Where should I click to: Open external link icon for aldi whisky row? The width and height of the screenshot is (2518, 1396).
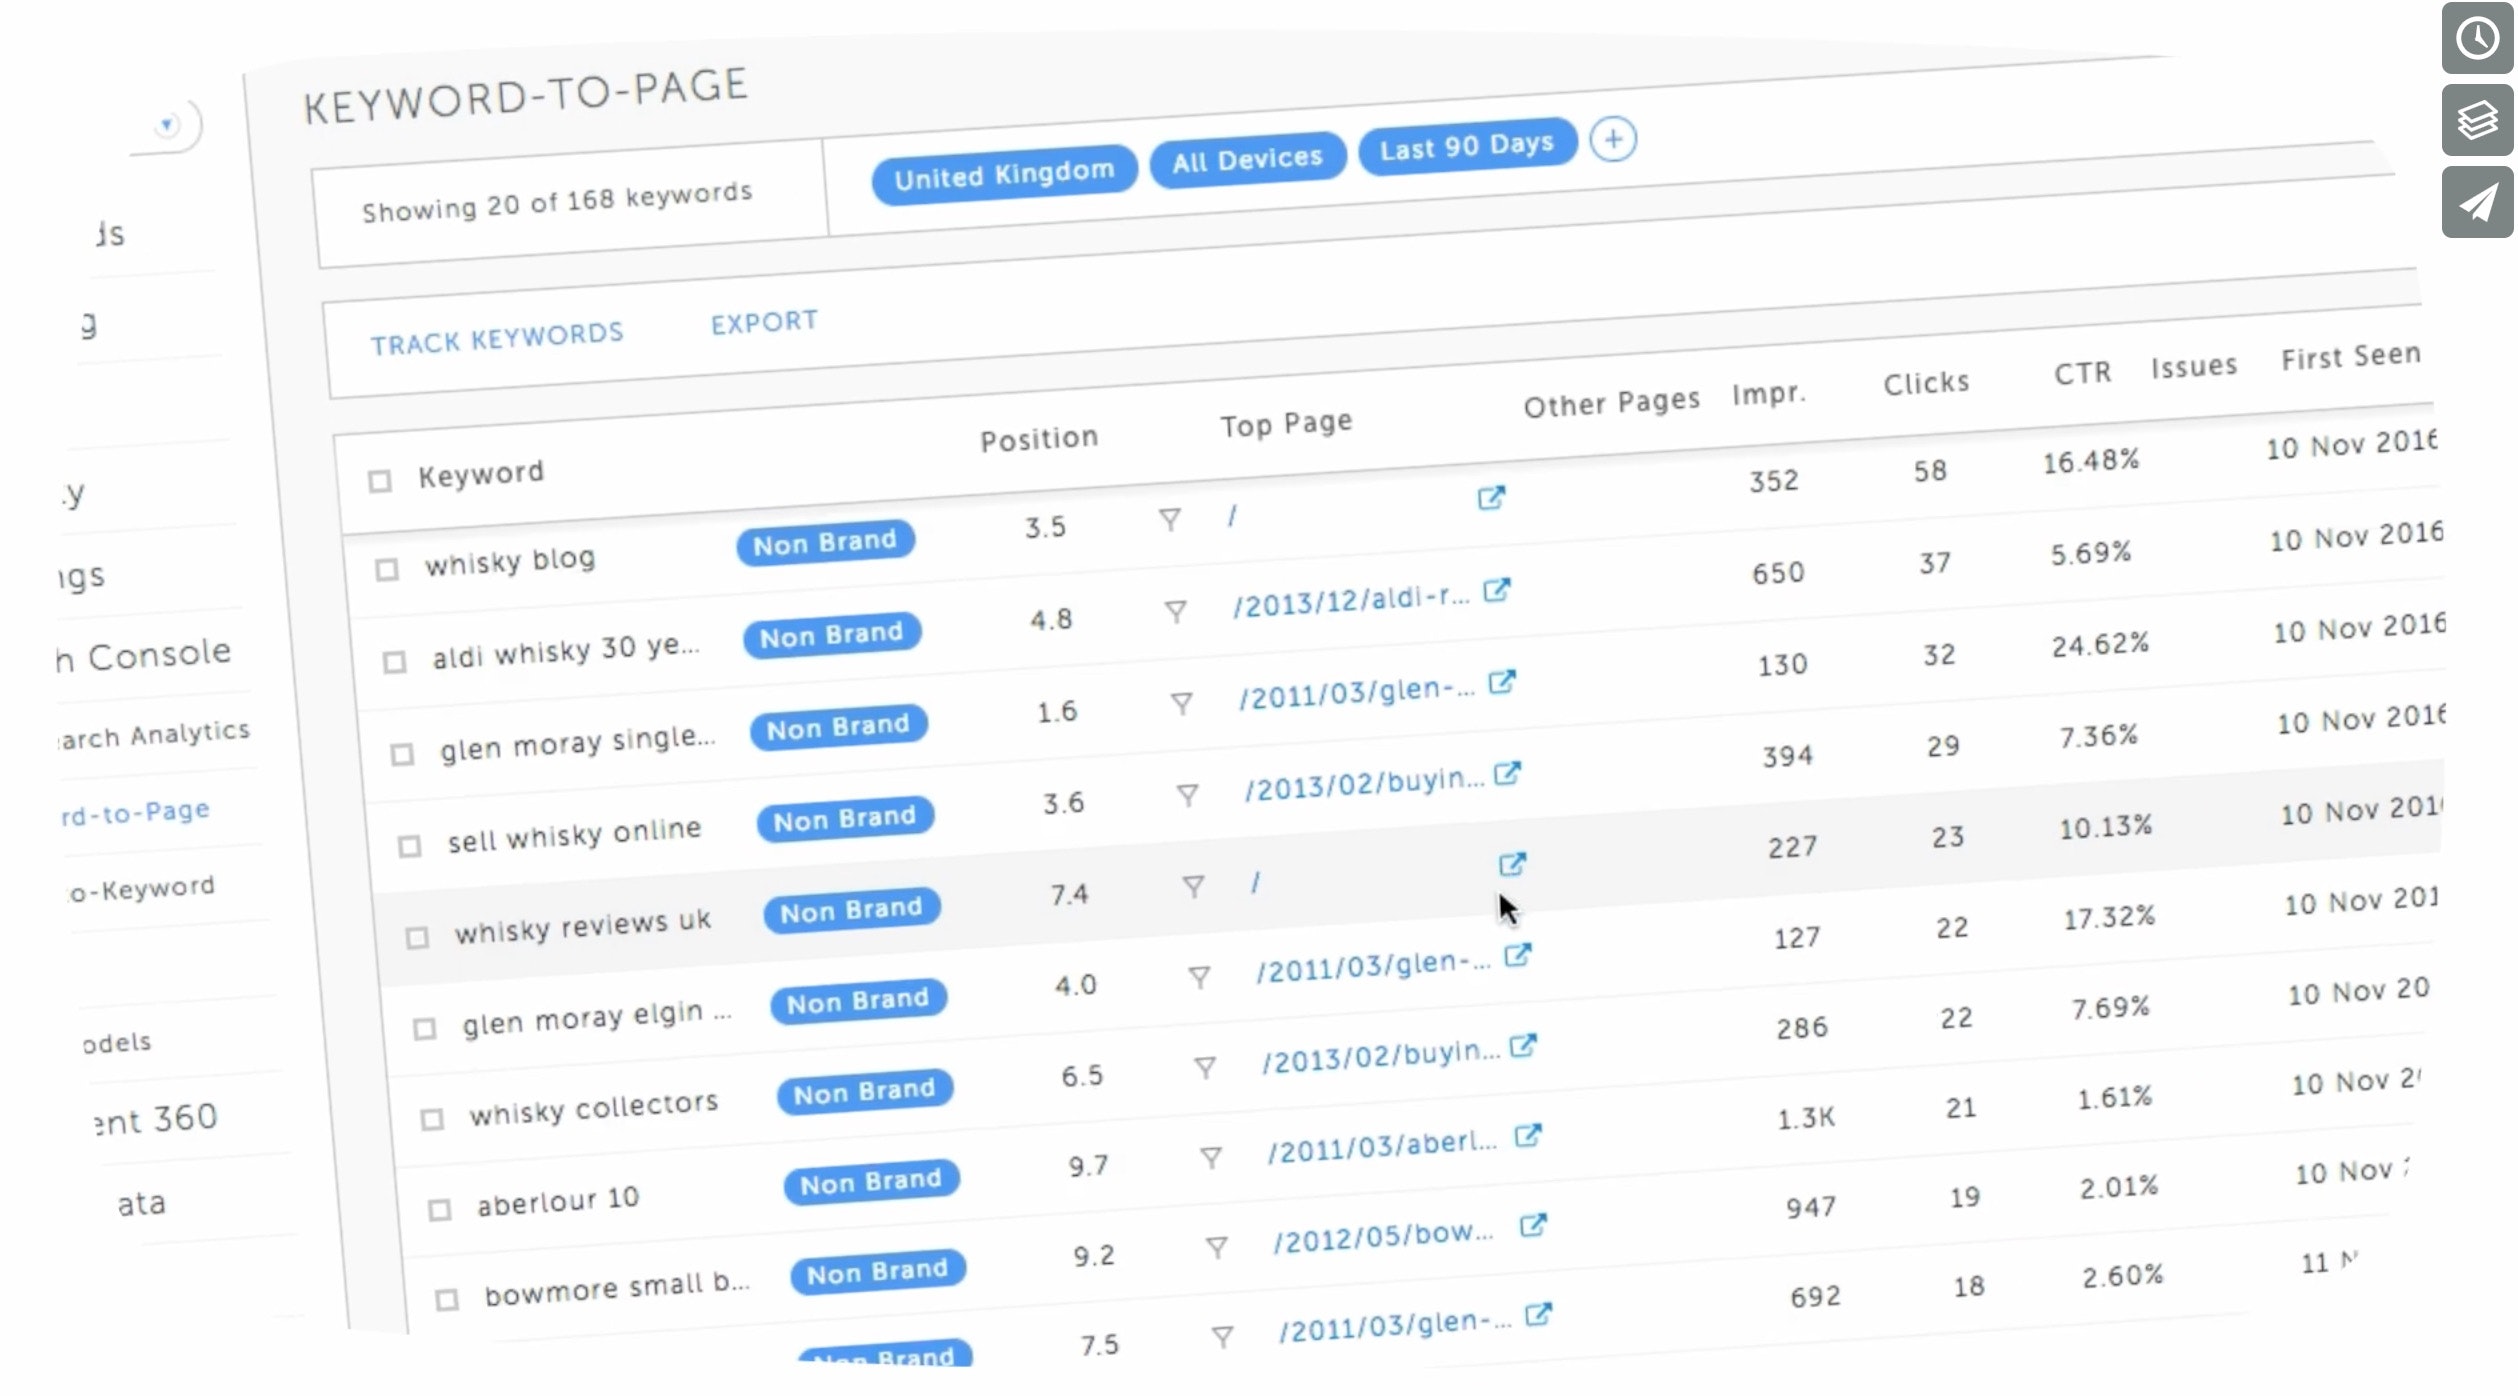1496,590
